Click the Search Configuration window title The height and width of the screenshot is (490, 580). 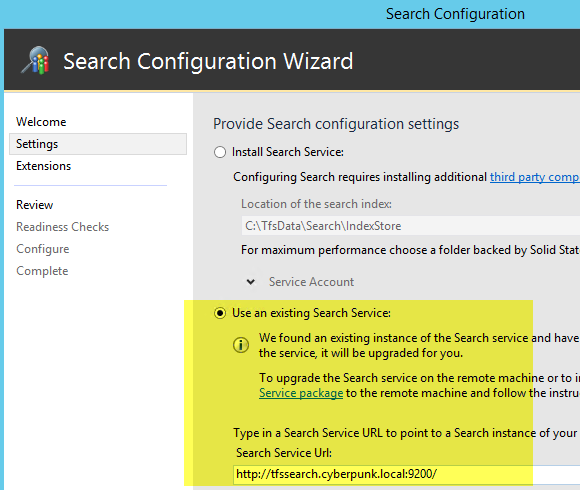click(x=455, y=14)
